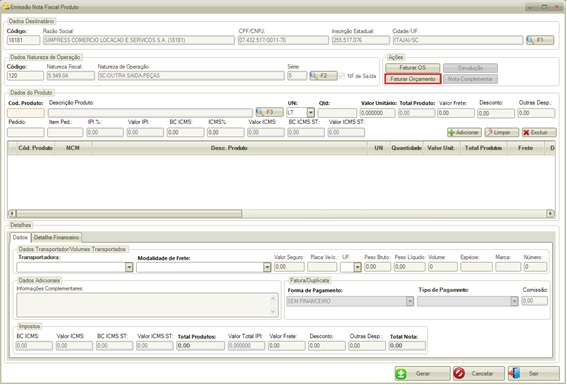The width and height of the screenshot is (567, 385).
Task: Click the Descrição Produto input field
Action: click(150, 113)
